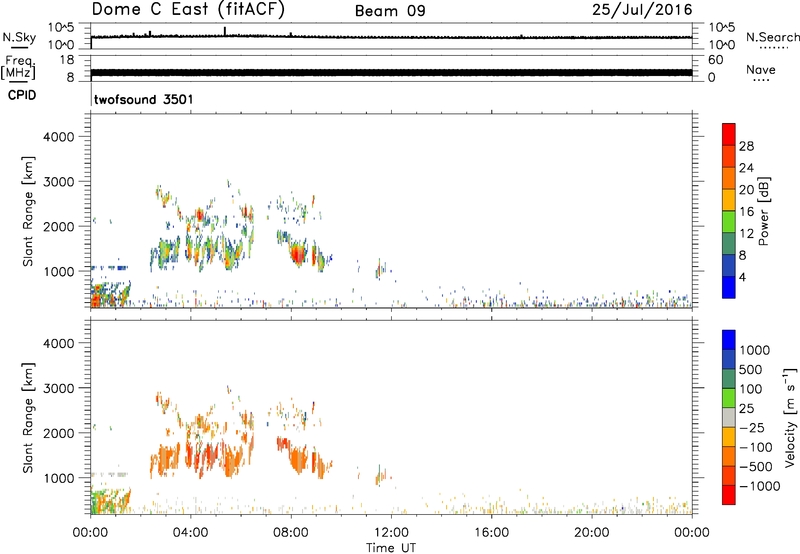Click the strong red echo near 08:00 in the power panel
This screenshot has height=554, width=800.
click(297, 255)
